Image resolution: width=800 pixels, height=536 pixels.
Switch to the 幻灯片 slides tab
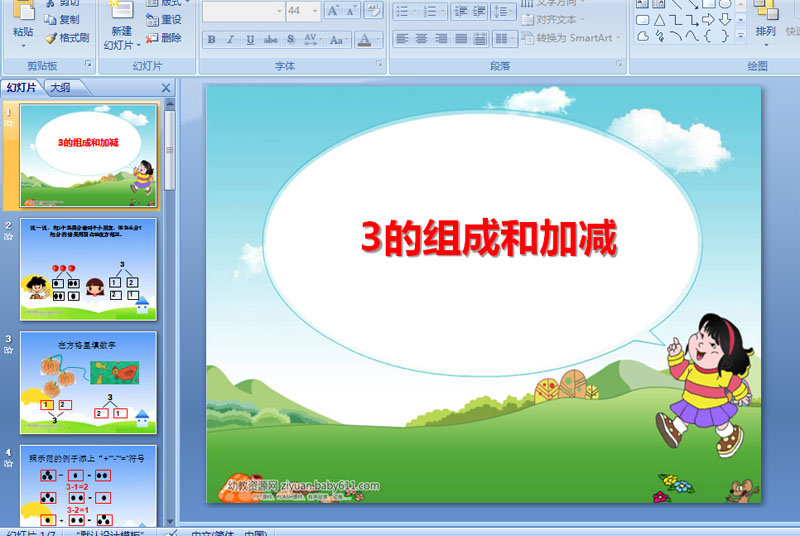coord(21,87)
